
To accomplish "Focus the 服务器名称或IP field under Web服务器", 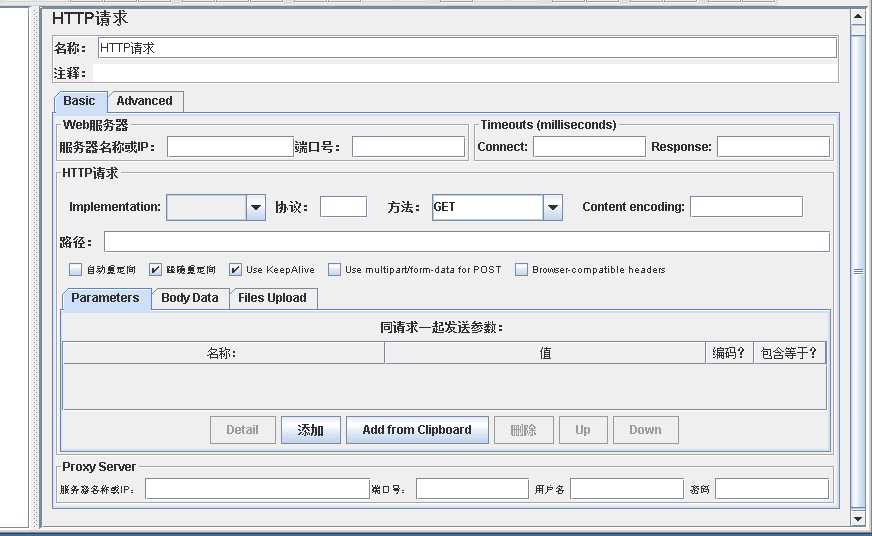I will click(x=230, y=147).
